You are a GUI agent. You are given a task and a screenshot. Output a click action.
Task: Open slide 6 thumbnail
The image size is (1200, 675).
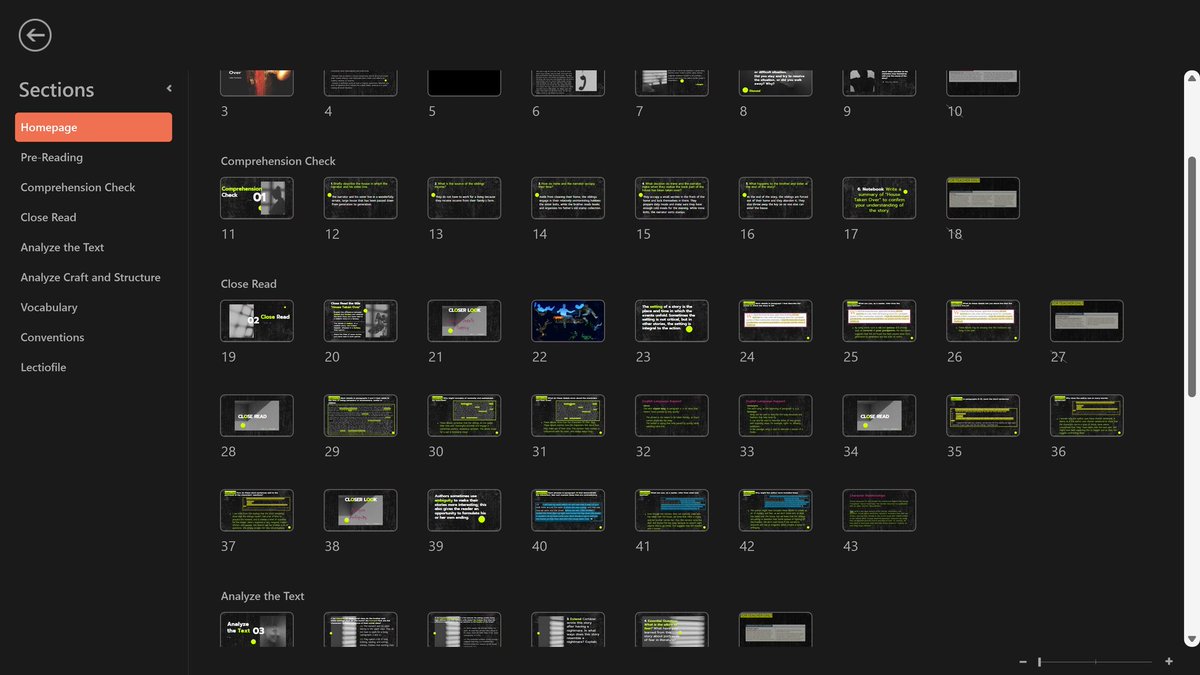(x=568, y=82)
